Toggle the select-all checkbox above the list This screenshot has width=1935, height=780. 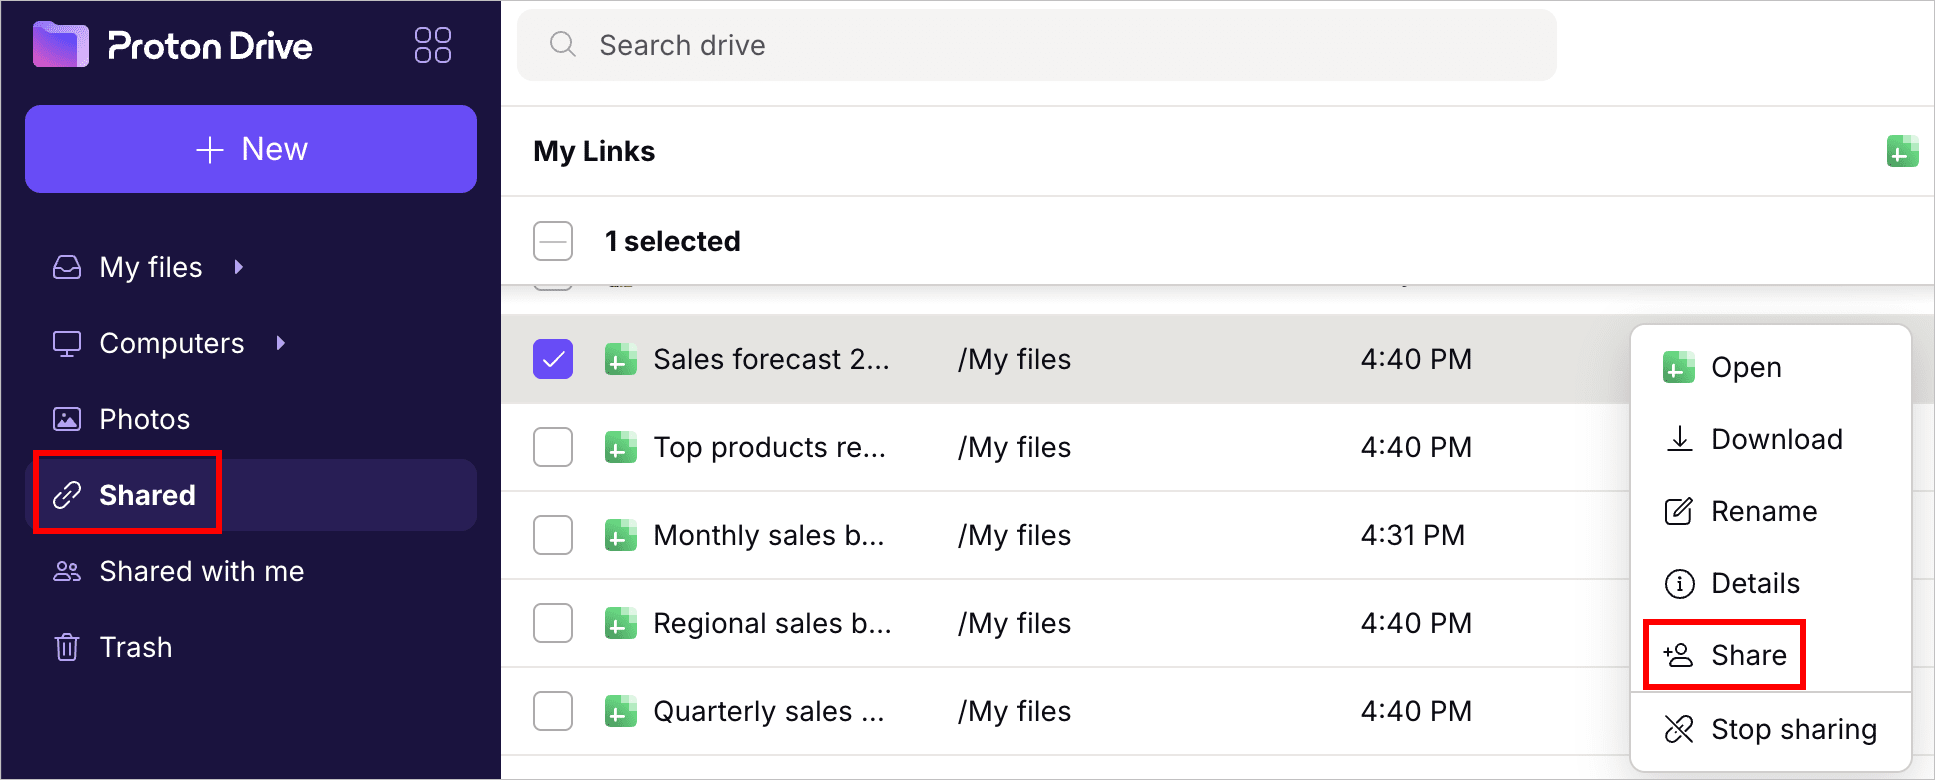[553, 240]
